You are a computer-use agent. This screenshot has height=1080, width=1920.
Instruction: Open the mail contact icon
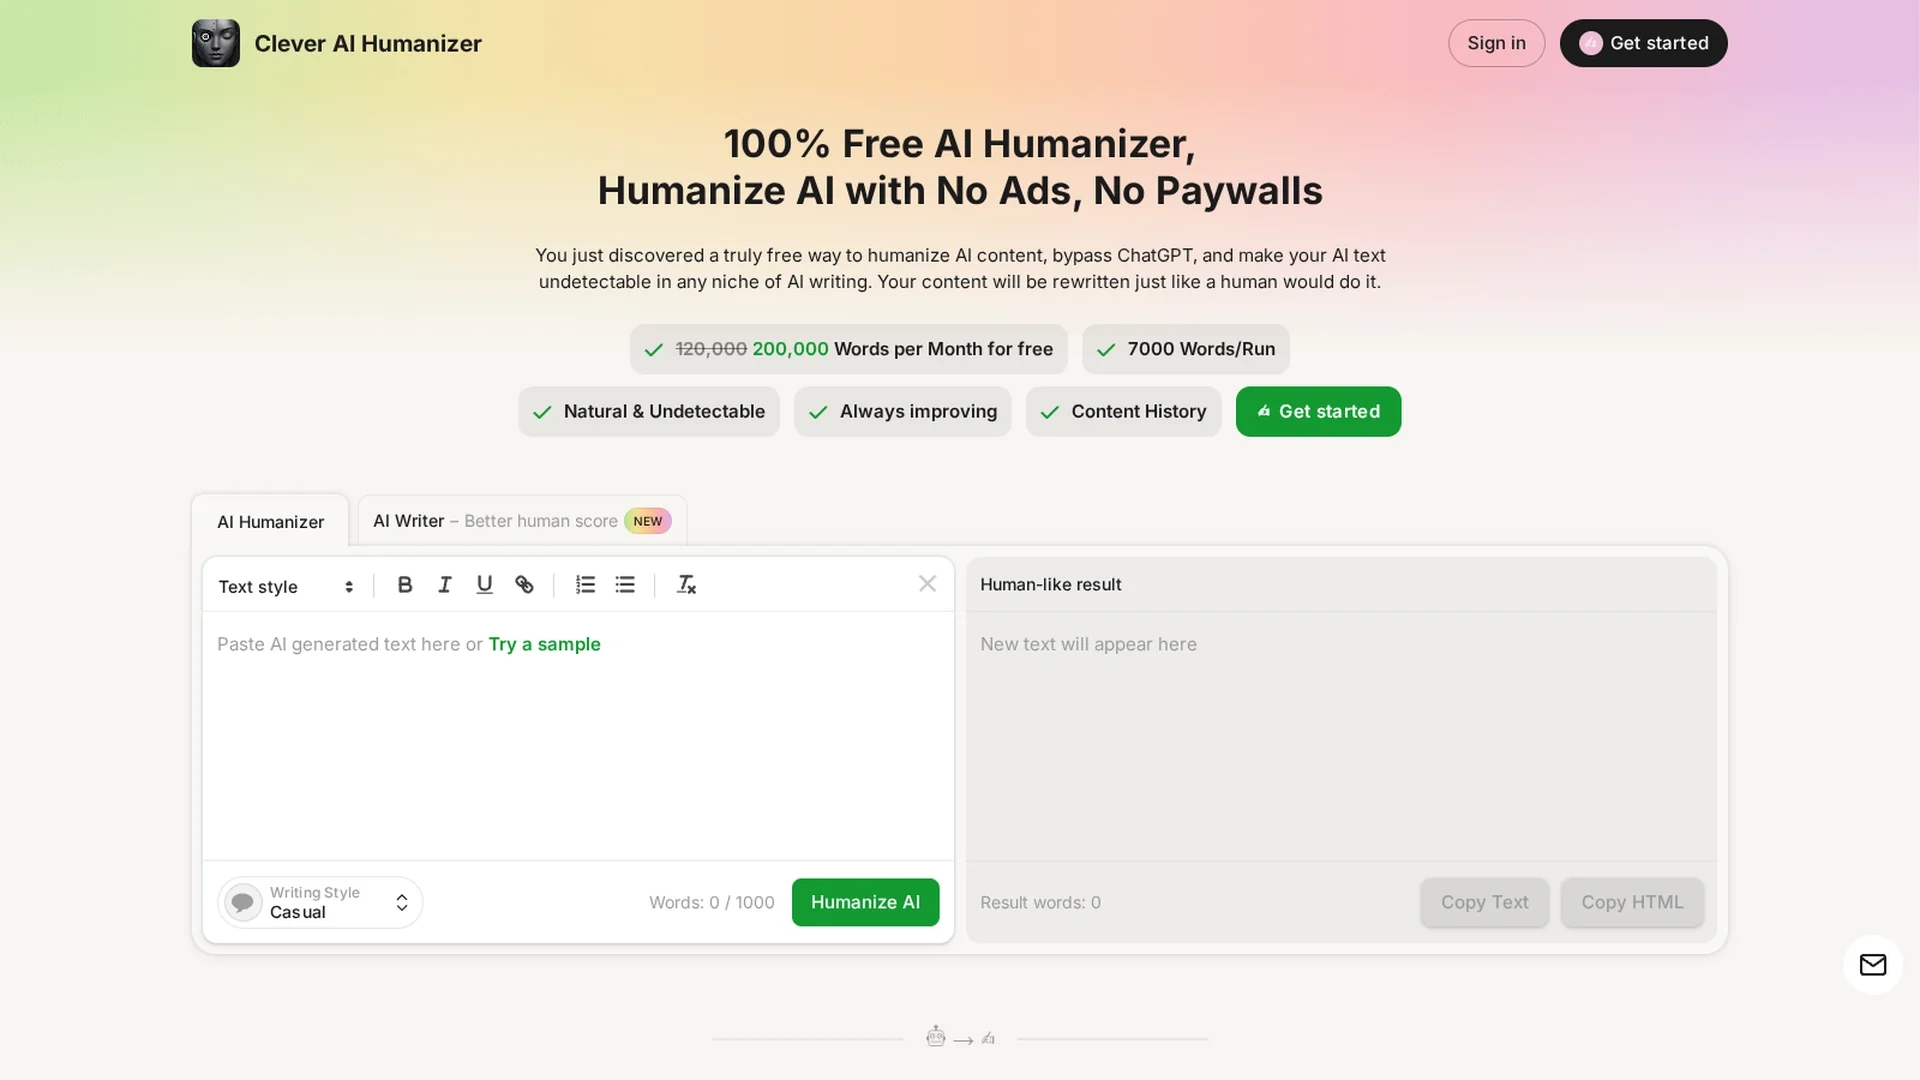tap(1873, 964)
